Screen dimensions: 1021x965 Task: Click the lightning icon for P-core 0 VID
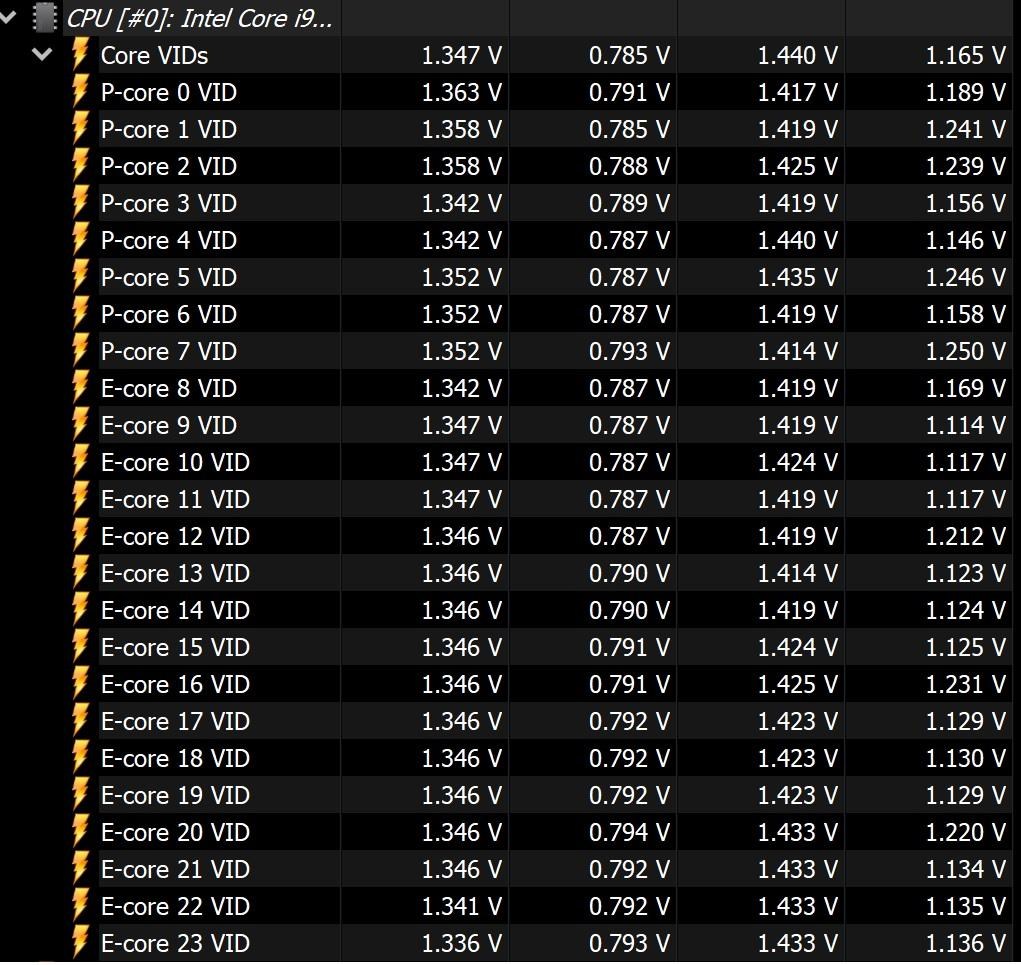click(81, 92)
